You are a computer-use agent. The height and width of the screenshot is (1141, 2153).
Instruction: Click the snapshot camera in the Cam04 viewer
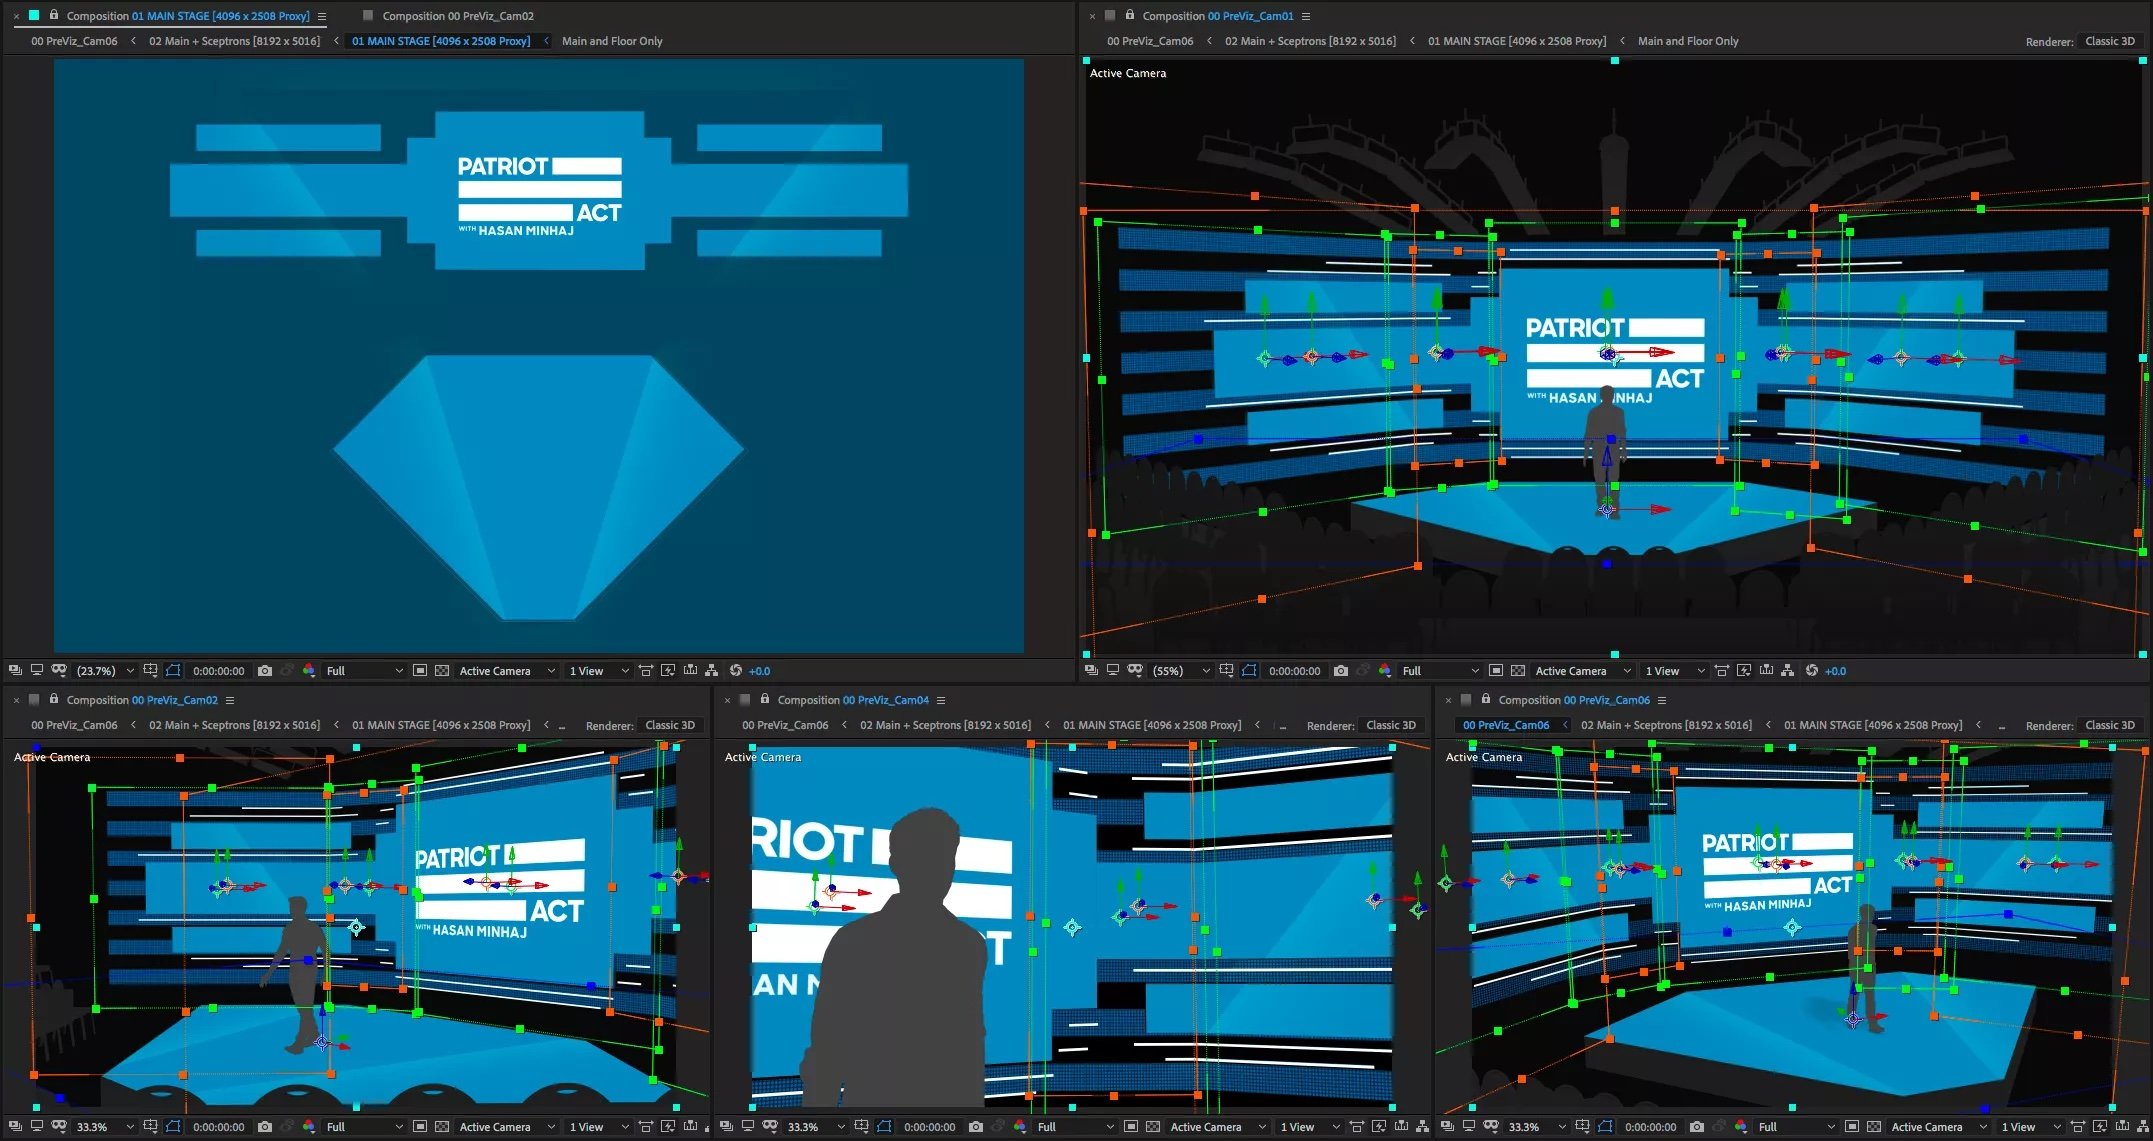(x=975, y=1127)
